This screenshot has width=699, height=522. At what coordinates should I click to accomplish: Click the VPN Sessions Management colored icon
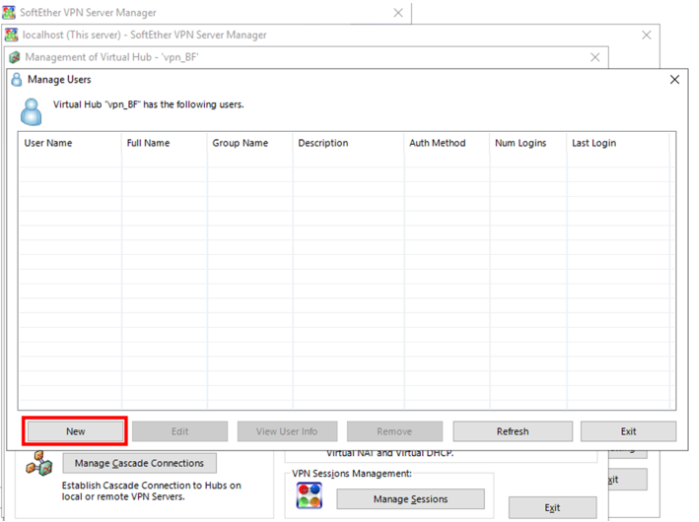click(x=309, y=495)
